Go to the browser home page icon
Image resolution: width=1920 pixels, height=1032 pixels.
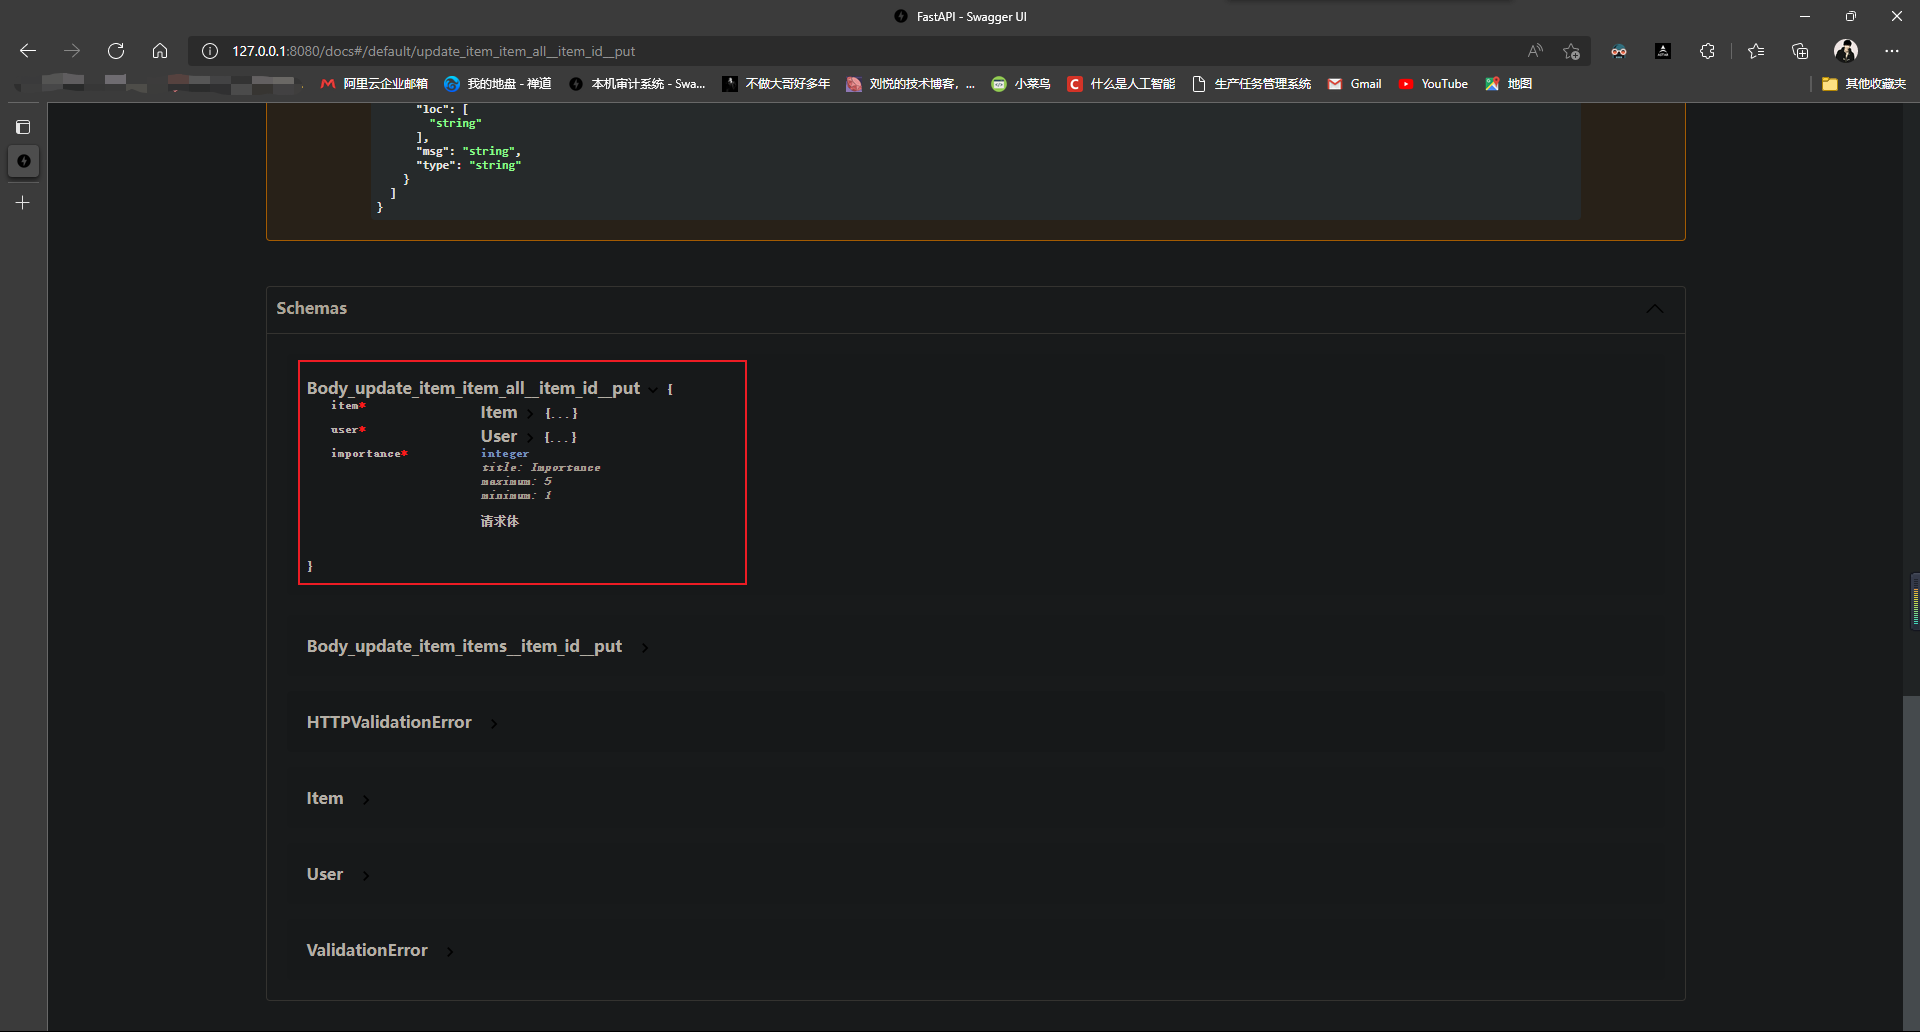160,51
